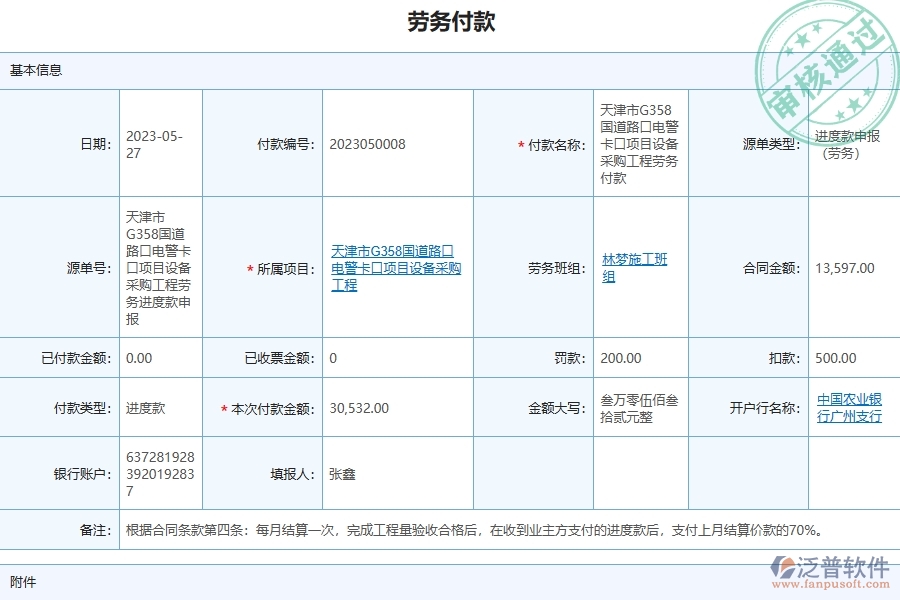Open the 中国农业银行广州支行 bank link

tap(847, 408)
